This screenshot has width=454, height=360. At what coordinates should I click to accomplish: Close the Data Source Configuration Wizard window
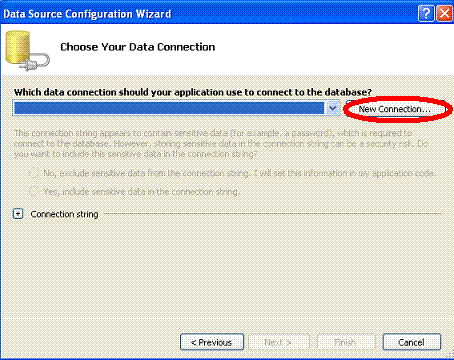(x=444, y=14)
